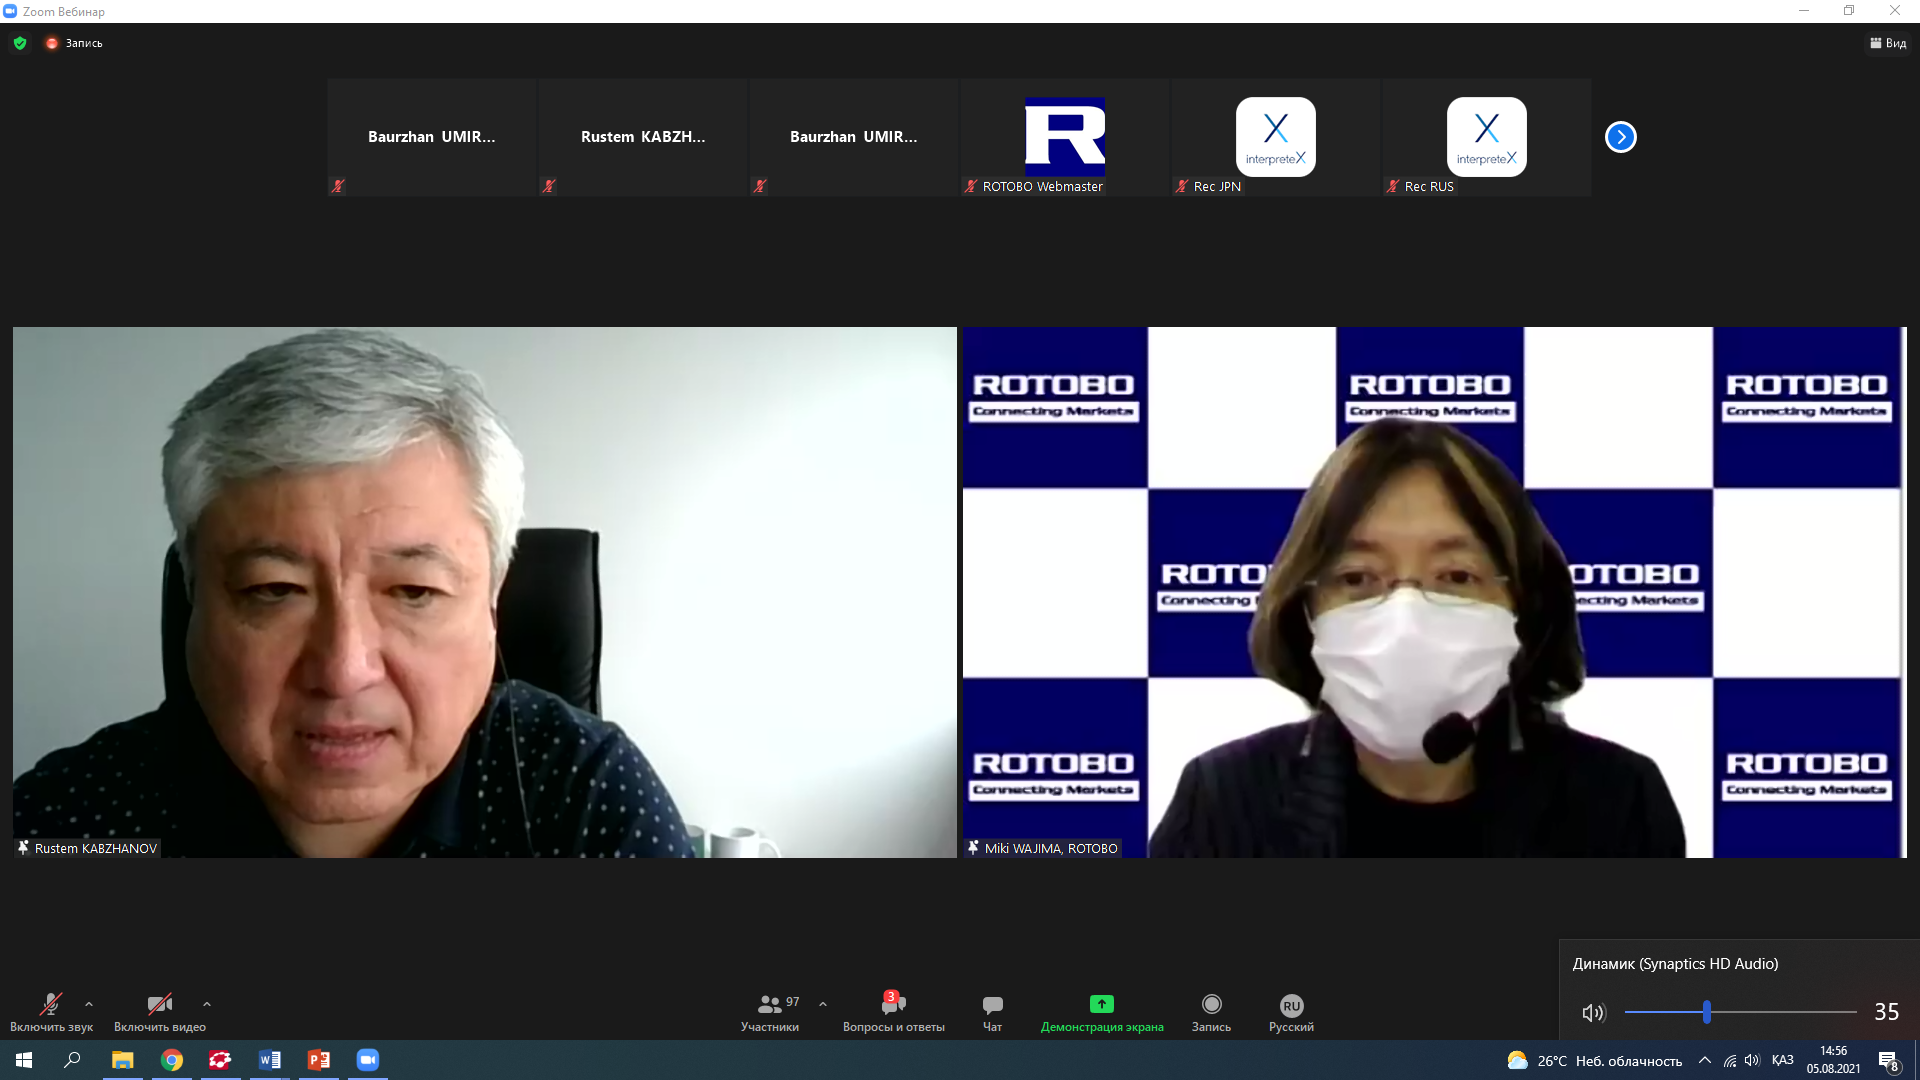Open the taskbar clock and calendar
The height and width of the screenshot is (1080, 1920).
pos(1833,1060)
